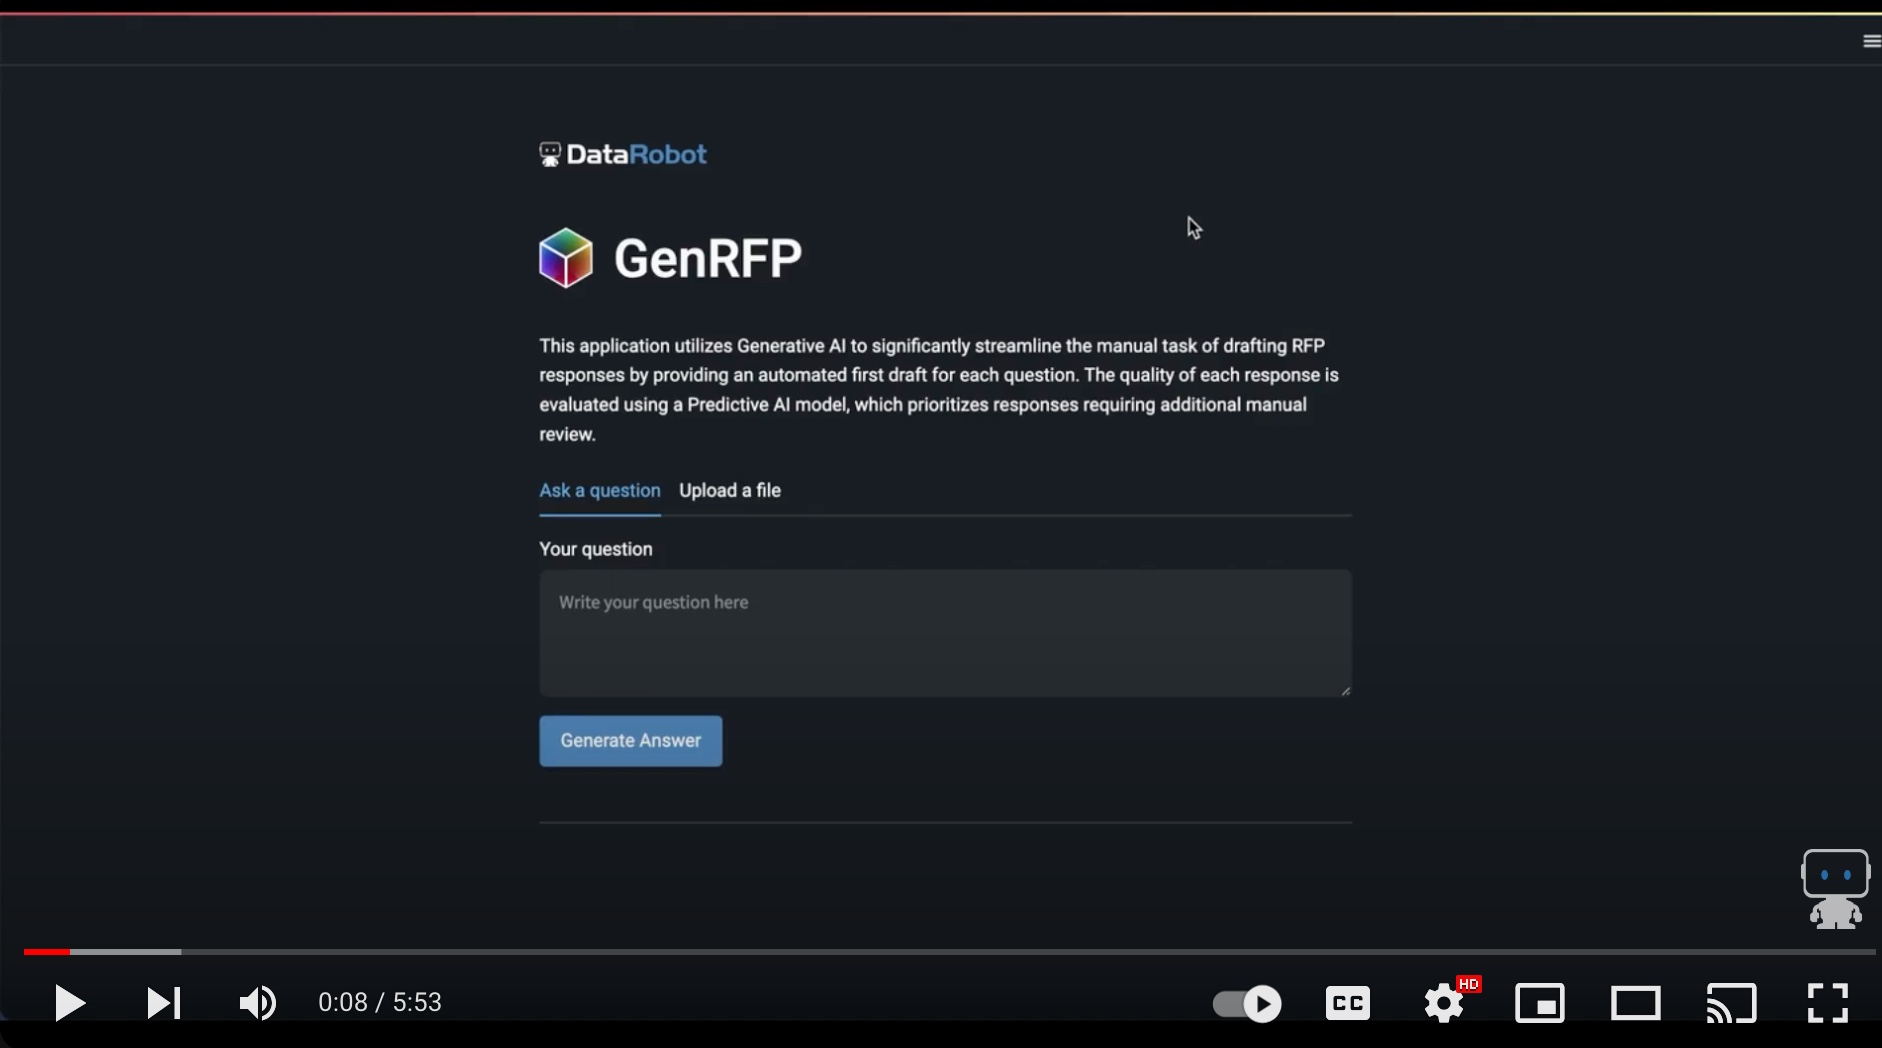
Task: Click the Your question text area
Action: pos(946,633)
